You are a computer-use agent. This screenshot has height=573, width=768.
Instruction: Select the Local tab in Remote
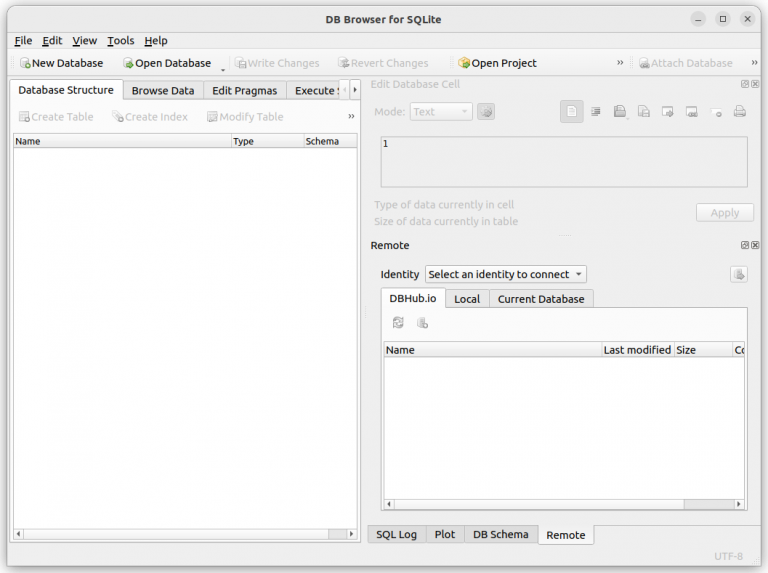(467, 299)
